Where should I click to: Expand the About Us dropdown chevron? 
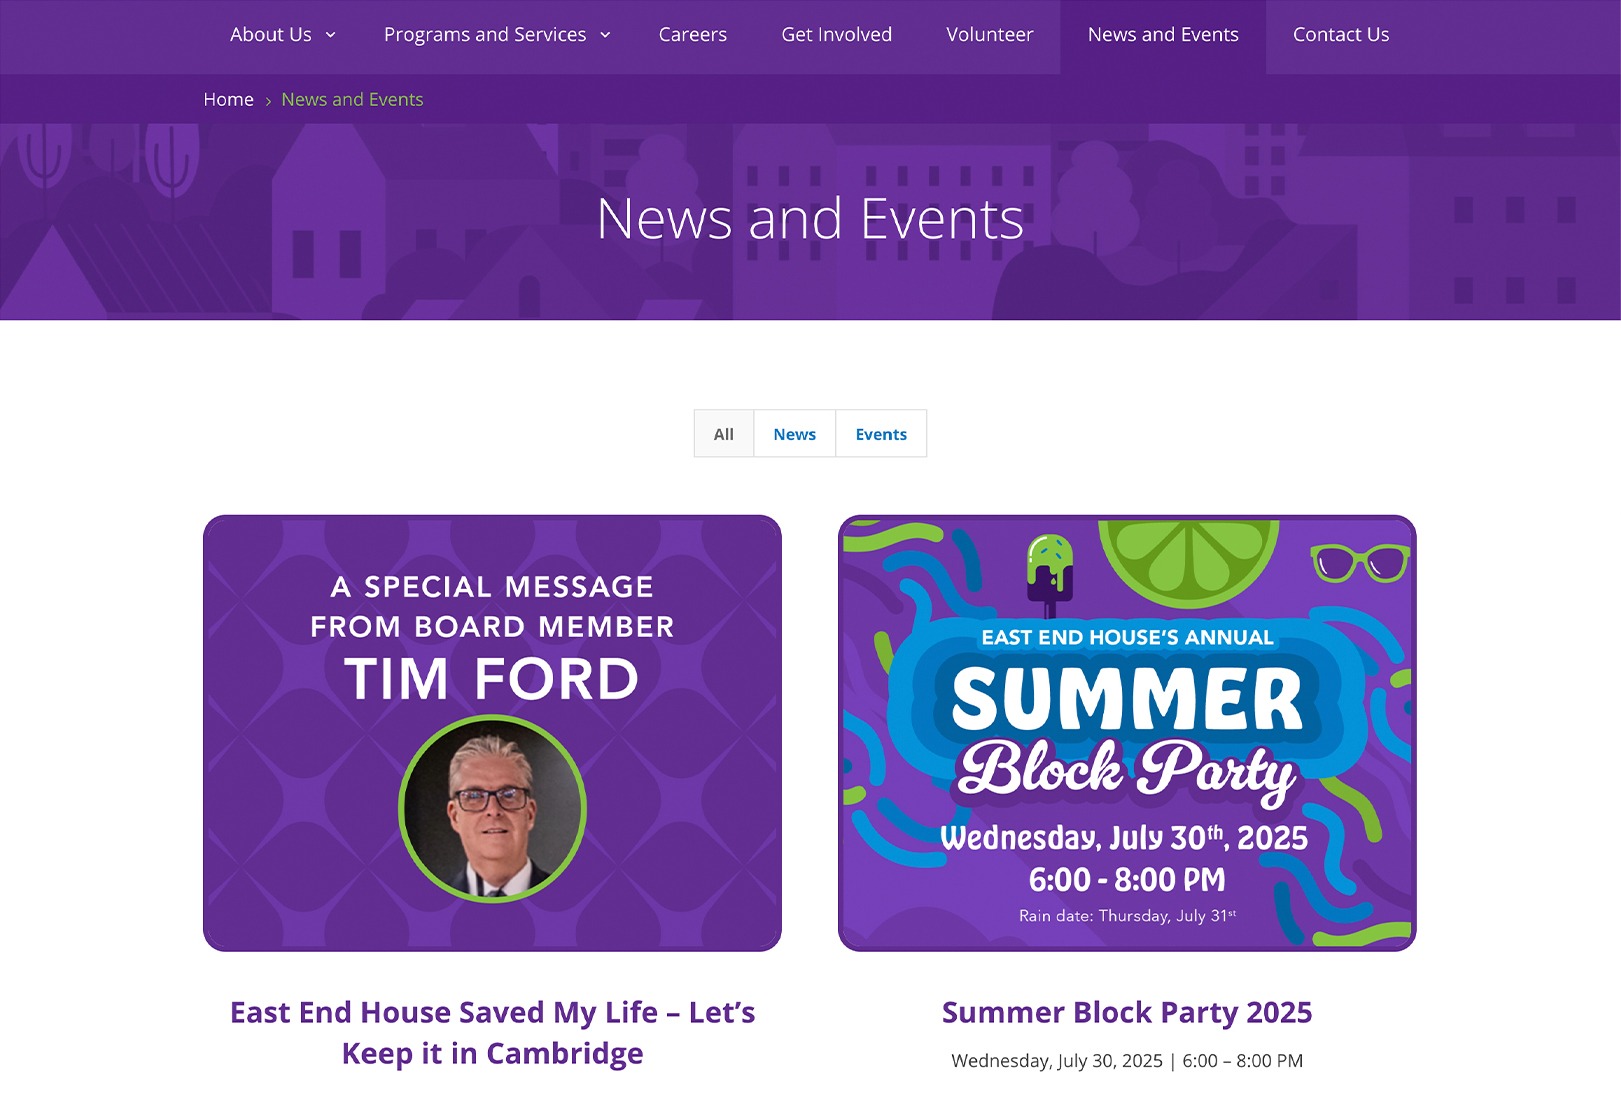[331, 35]
